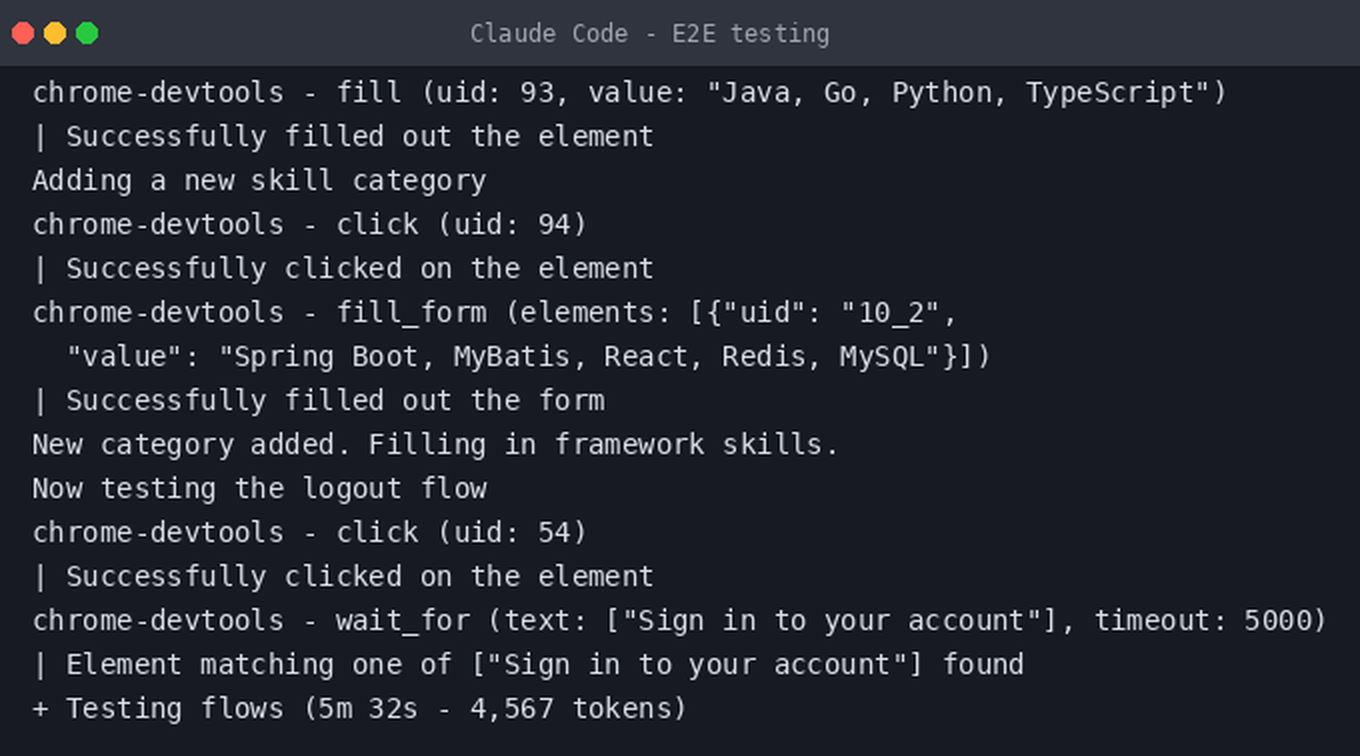Viewport: 1360px width, 756px height.
Task: Click the 'Java, Go, Python, TypeScript' value string
Action: tap(957, 93)
